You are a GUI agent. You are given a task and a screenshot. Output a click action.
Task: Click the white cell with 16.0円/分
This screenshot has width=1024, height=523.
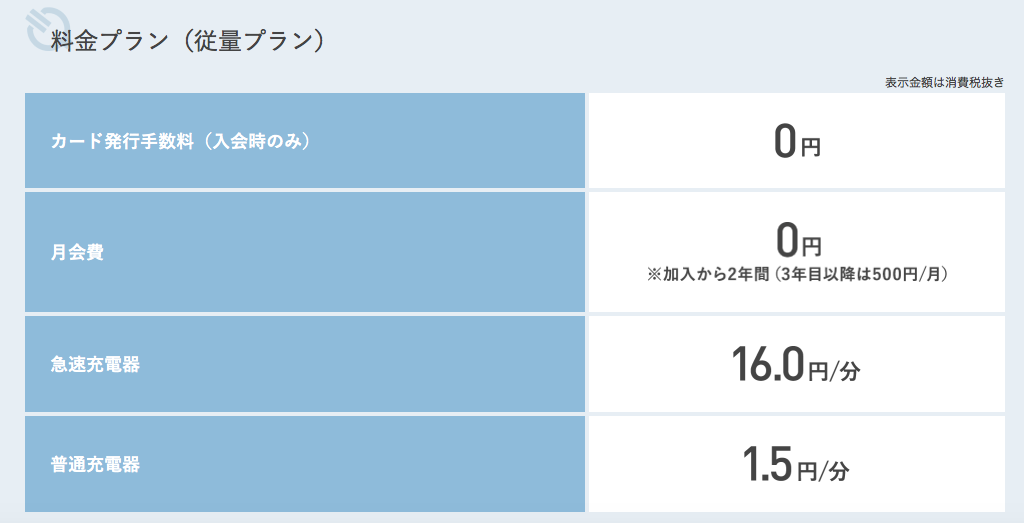797,364
